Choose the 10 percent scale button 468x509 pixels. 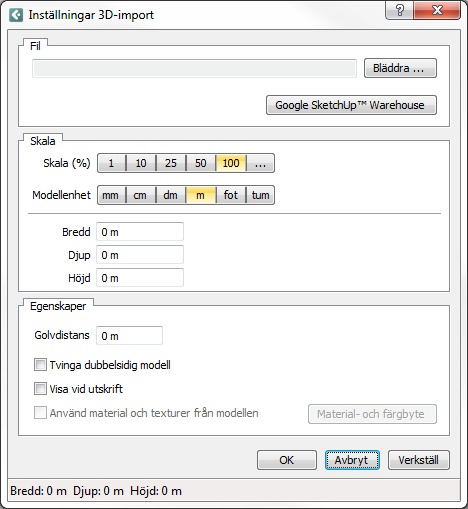click(141, 163)
